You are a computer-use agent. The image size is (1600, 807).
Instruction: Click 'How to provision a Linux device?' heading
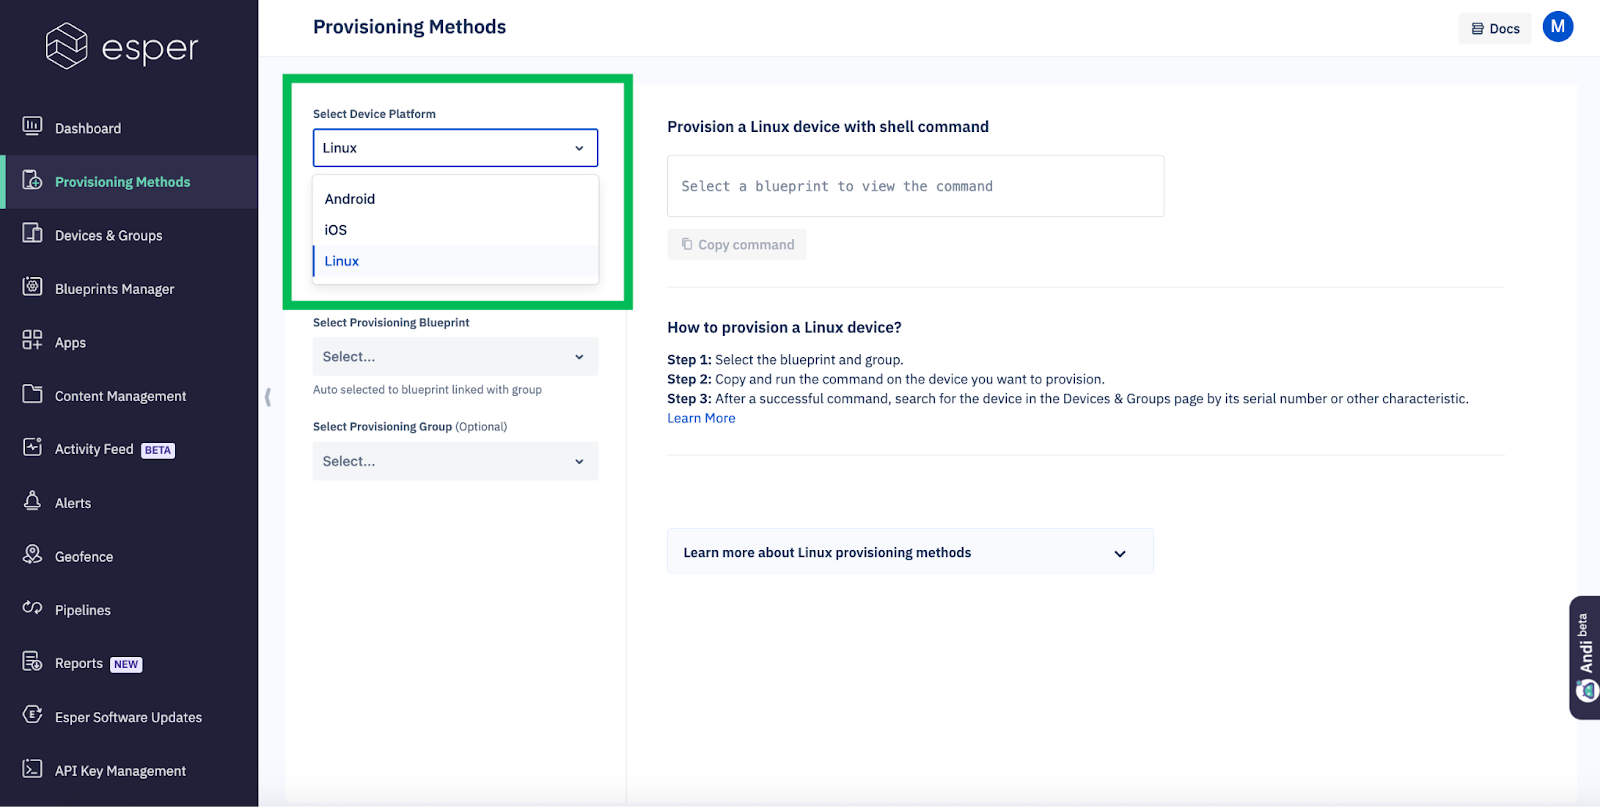(x=784, y=328)
